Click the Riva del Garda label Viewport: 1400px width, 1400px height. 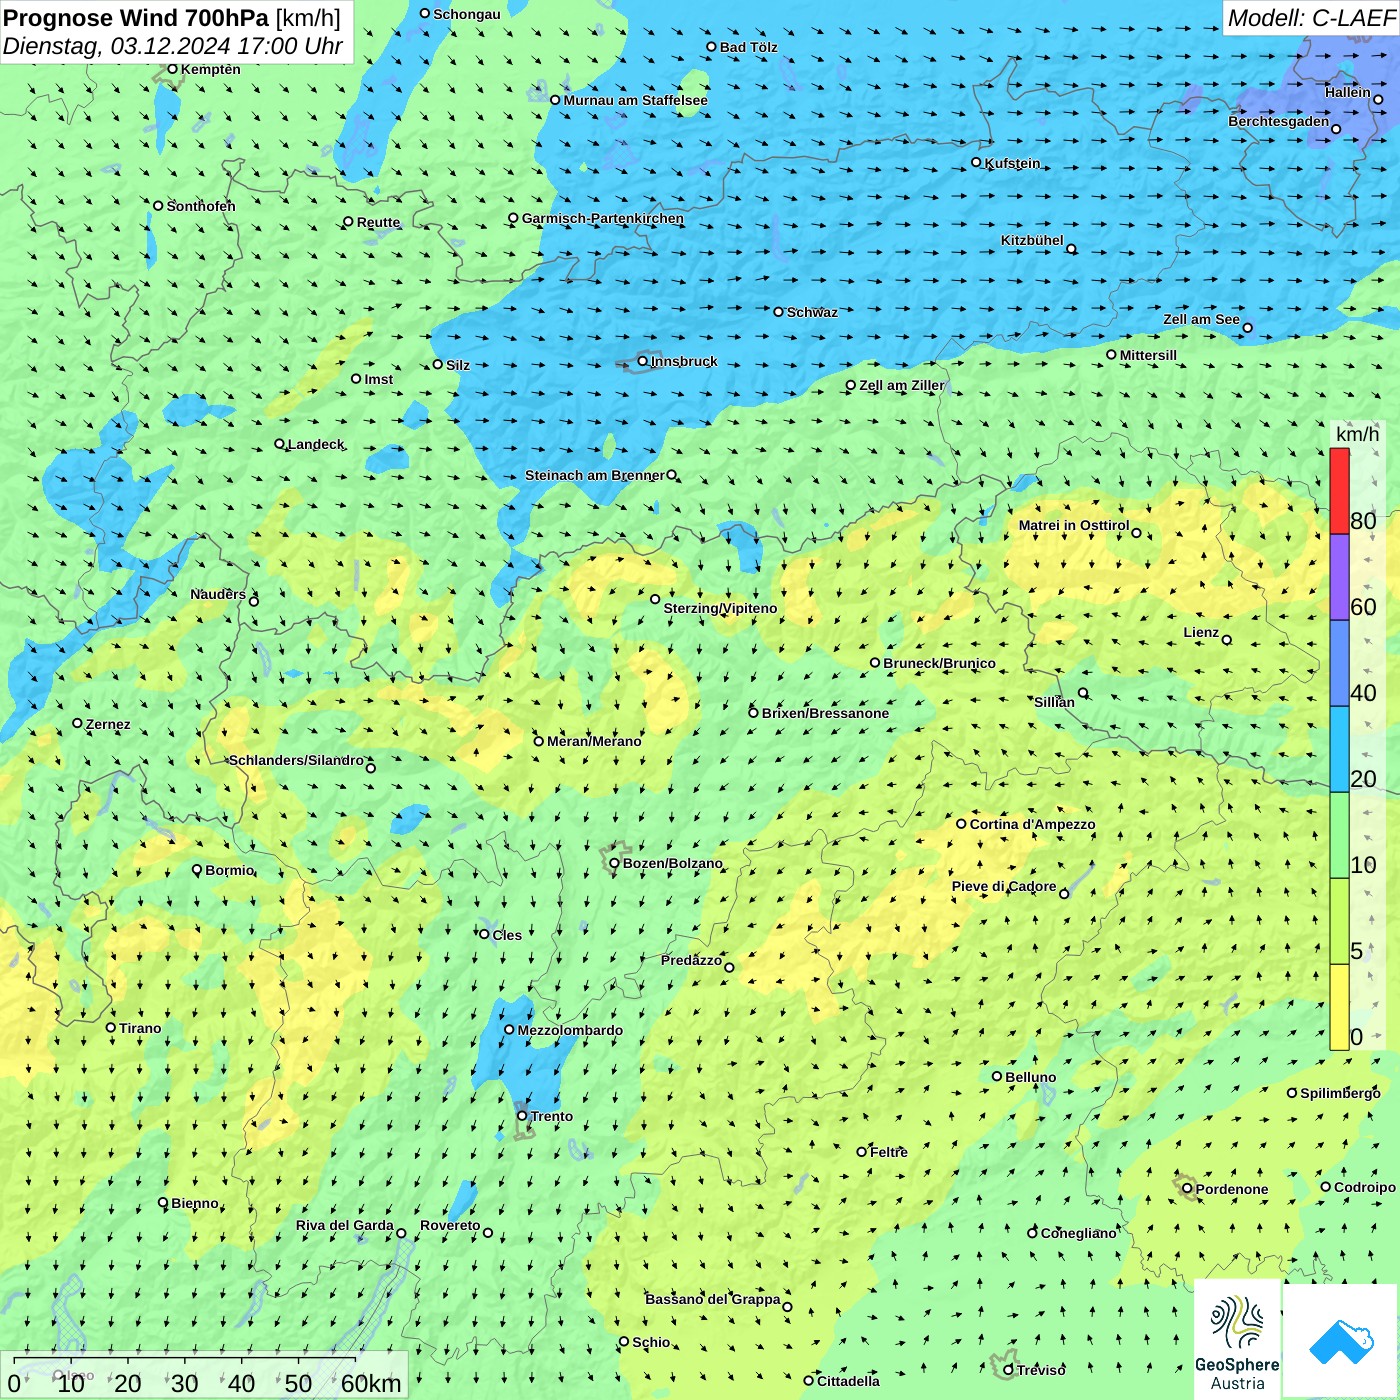345,1225
